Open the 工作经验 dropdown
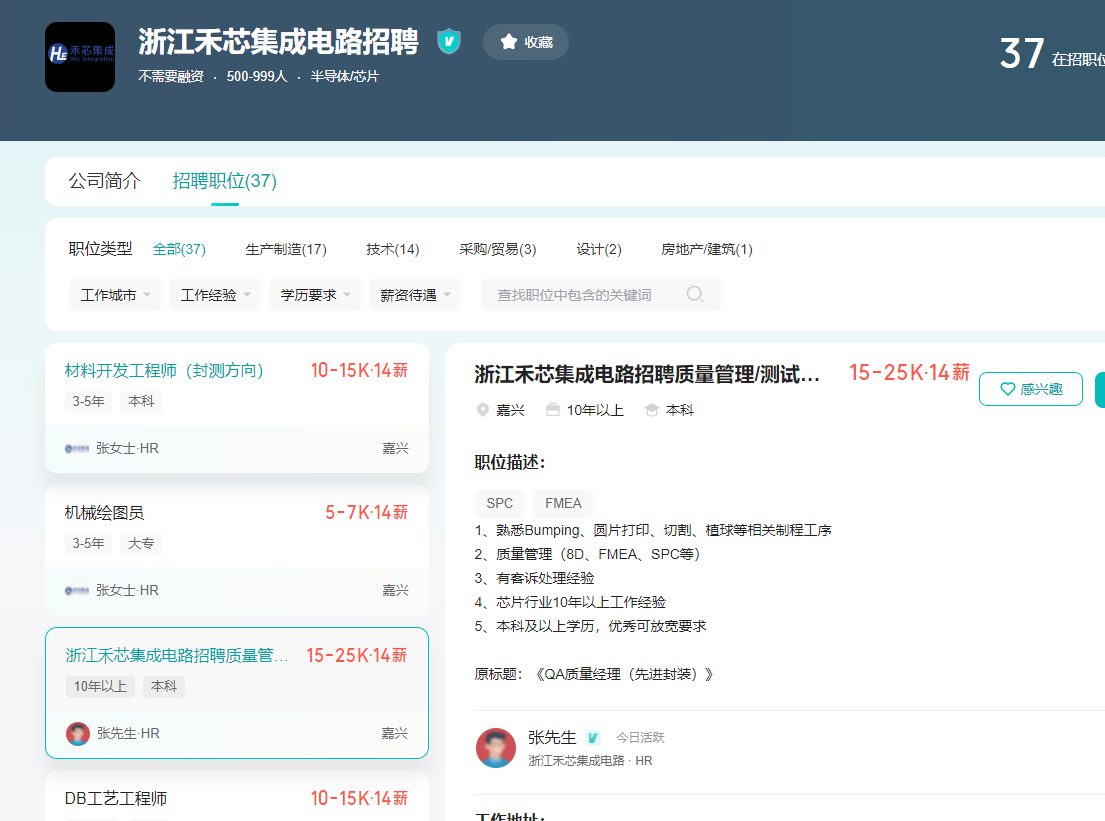The width and height of the screenshot is (1105, 821). click(215, 295)
